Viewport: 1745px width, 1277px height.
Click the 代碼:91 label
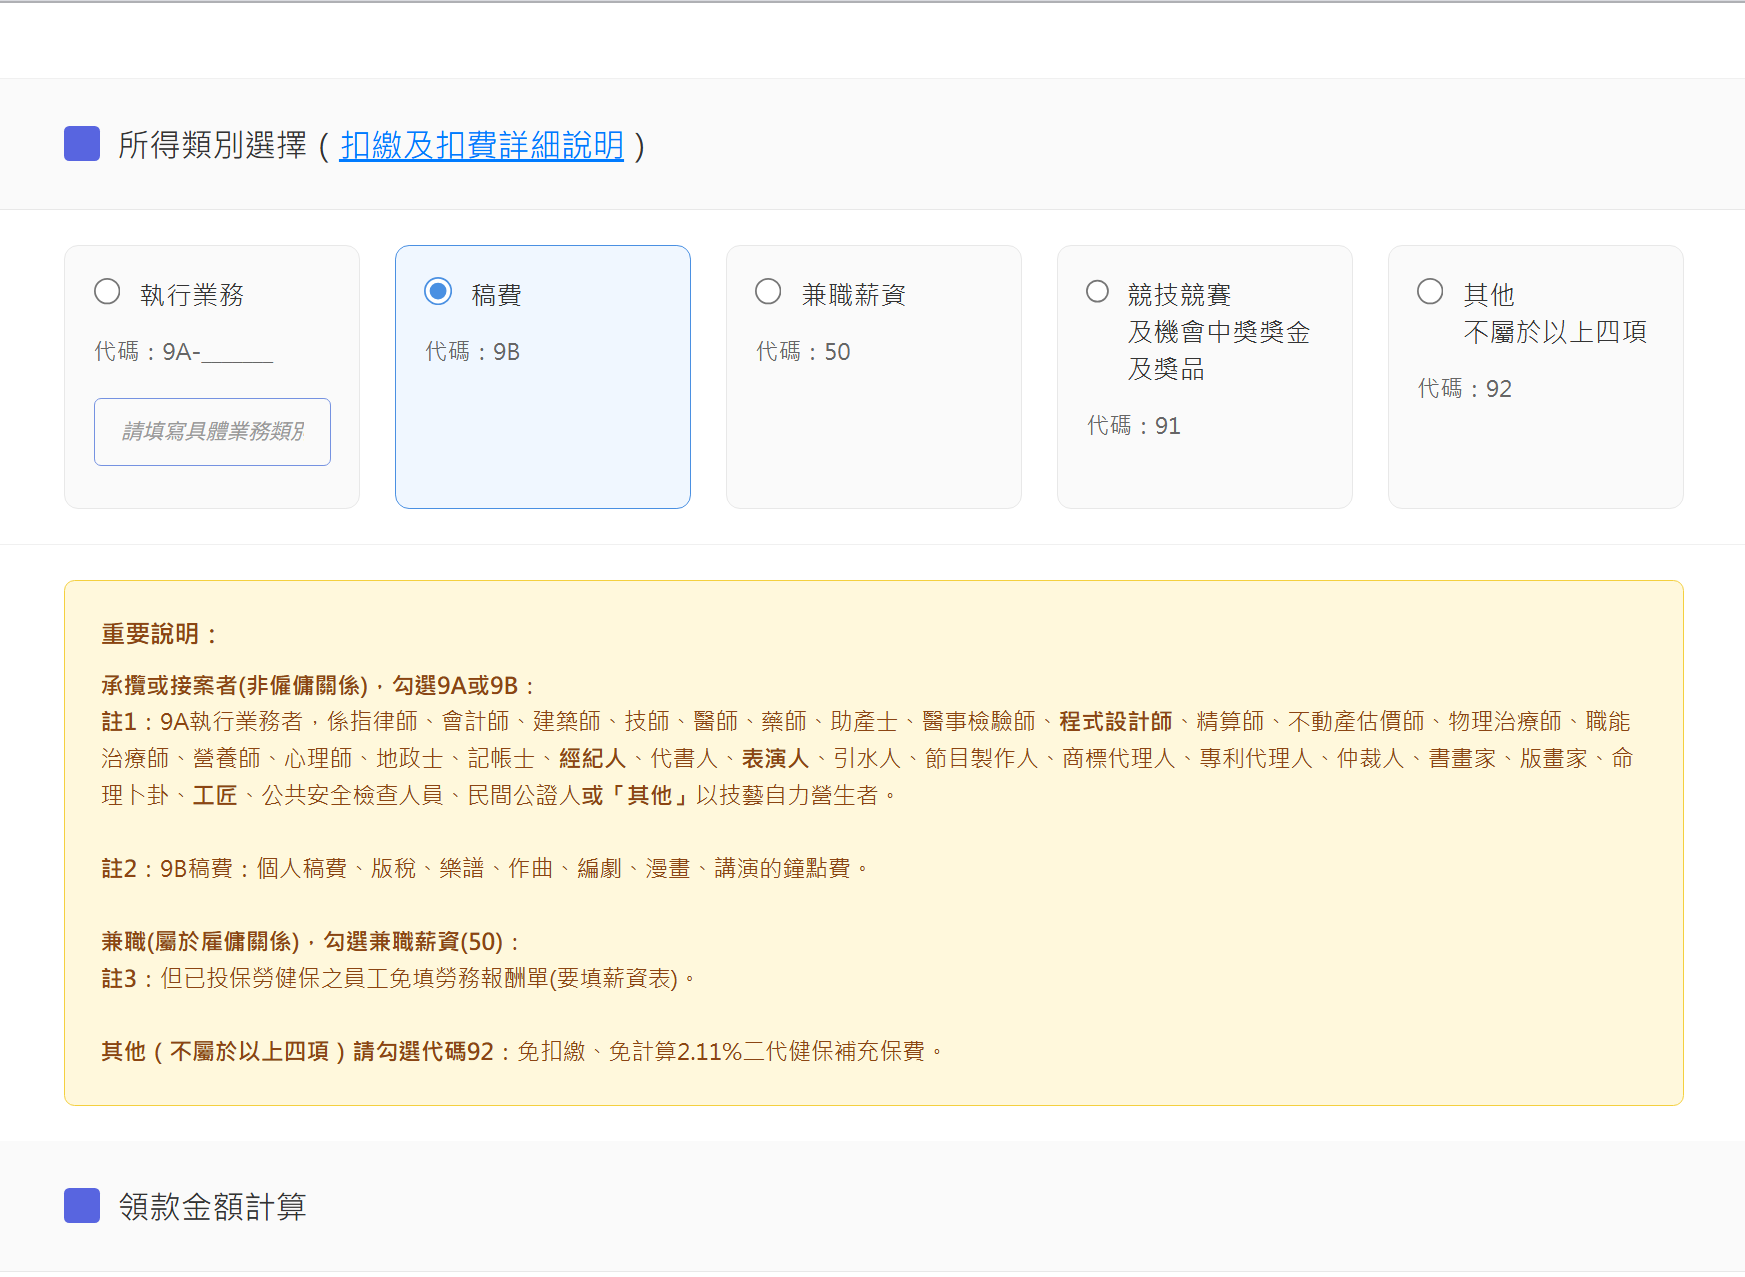[x=1133, y=425]
